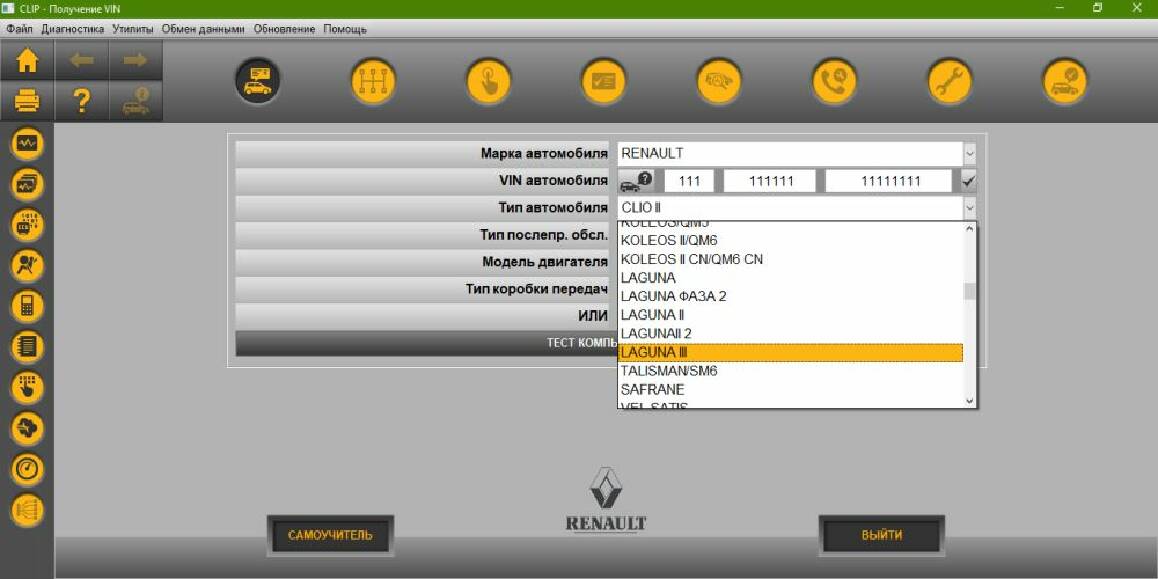Collapse the Тип автомобиля dropdown arrow

pyautogui.click(x=970, y=208)
